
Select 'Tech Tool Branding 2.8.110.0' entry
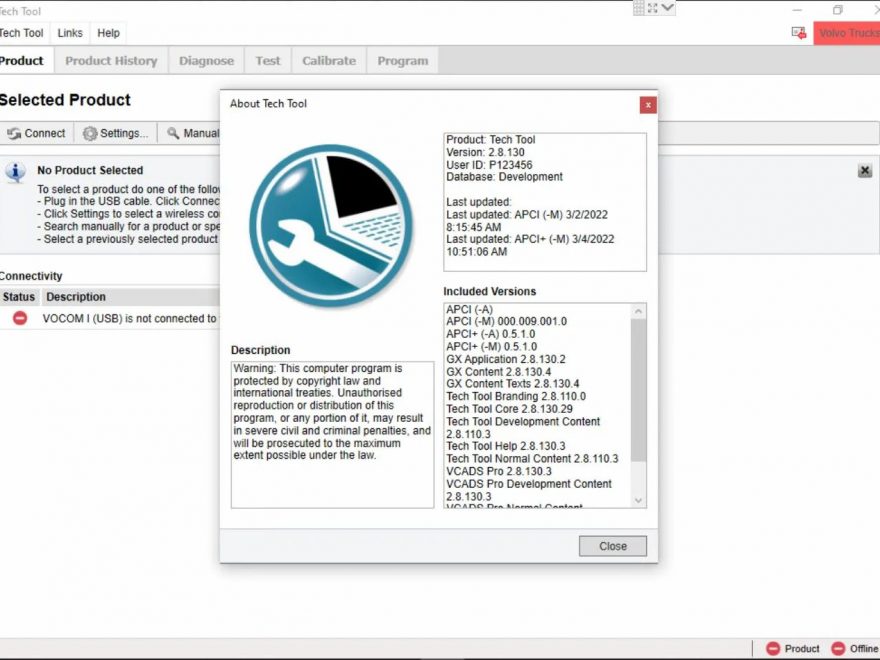516,396
